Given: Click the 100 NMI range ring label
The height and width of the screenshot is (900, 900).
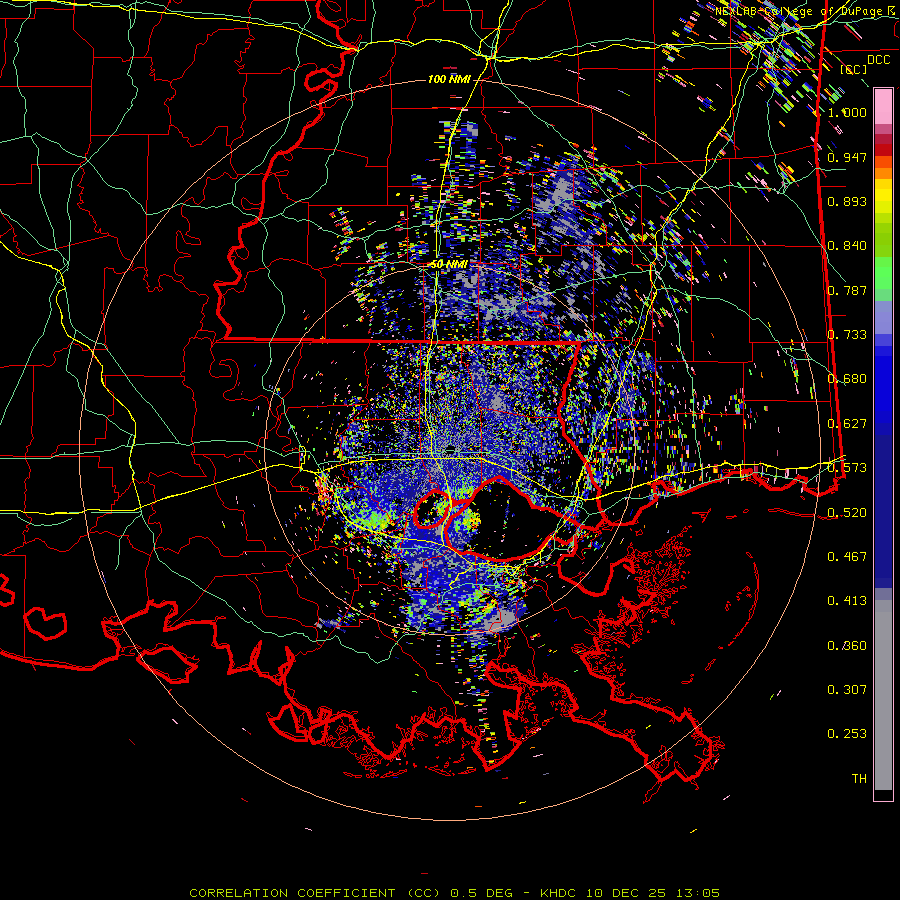Looking at the screenshot, I should (x=449, y=79).
